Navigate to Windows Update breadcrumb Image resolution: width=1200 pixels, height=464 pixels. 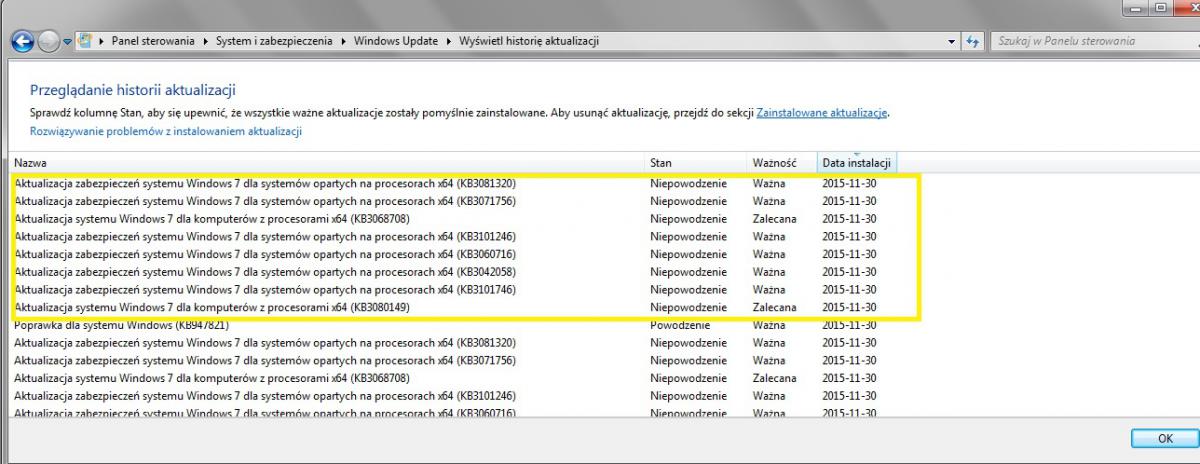point(398,41)
